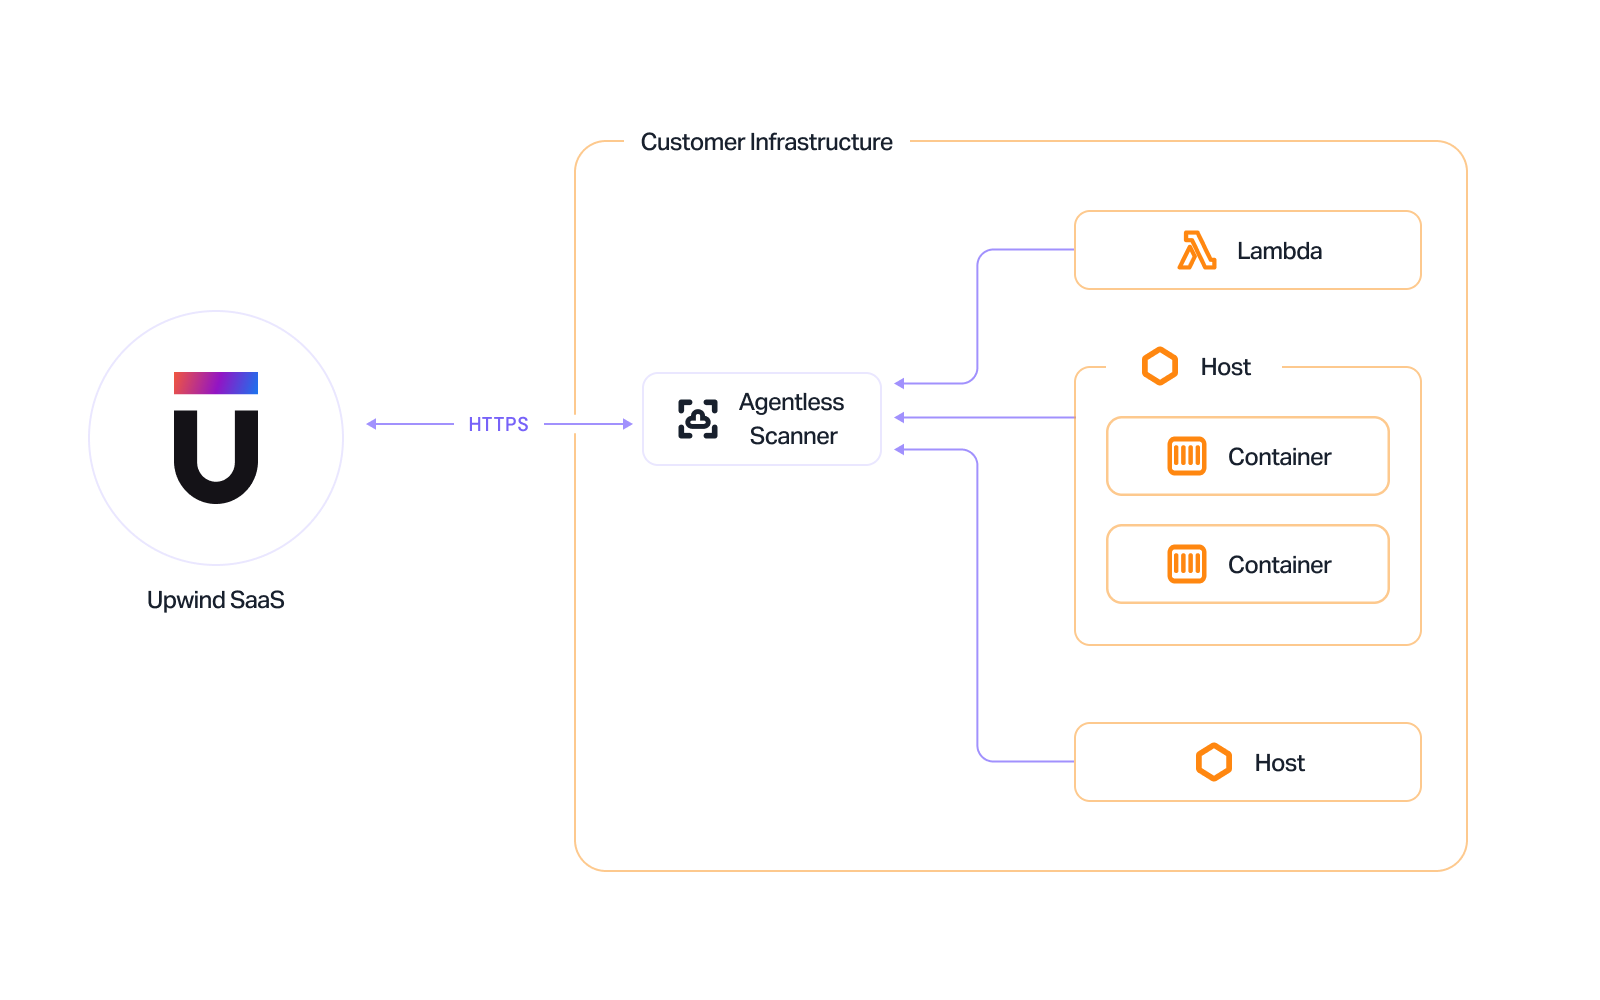Viewport: 1600px width, 1000px height.
Task: Click the first Container label
Action: [1280, 457]
